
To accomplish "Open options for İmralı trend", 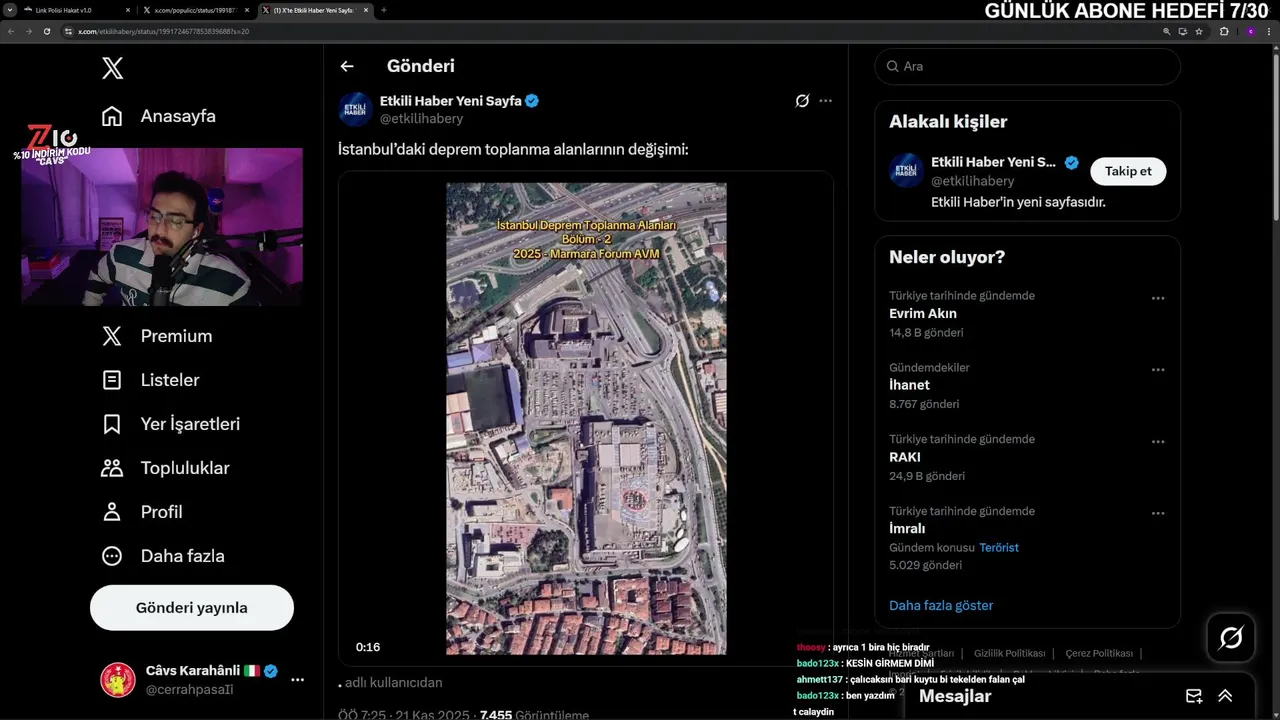I will pos(1158,514).
